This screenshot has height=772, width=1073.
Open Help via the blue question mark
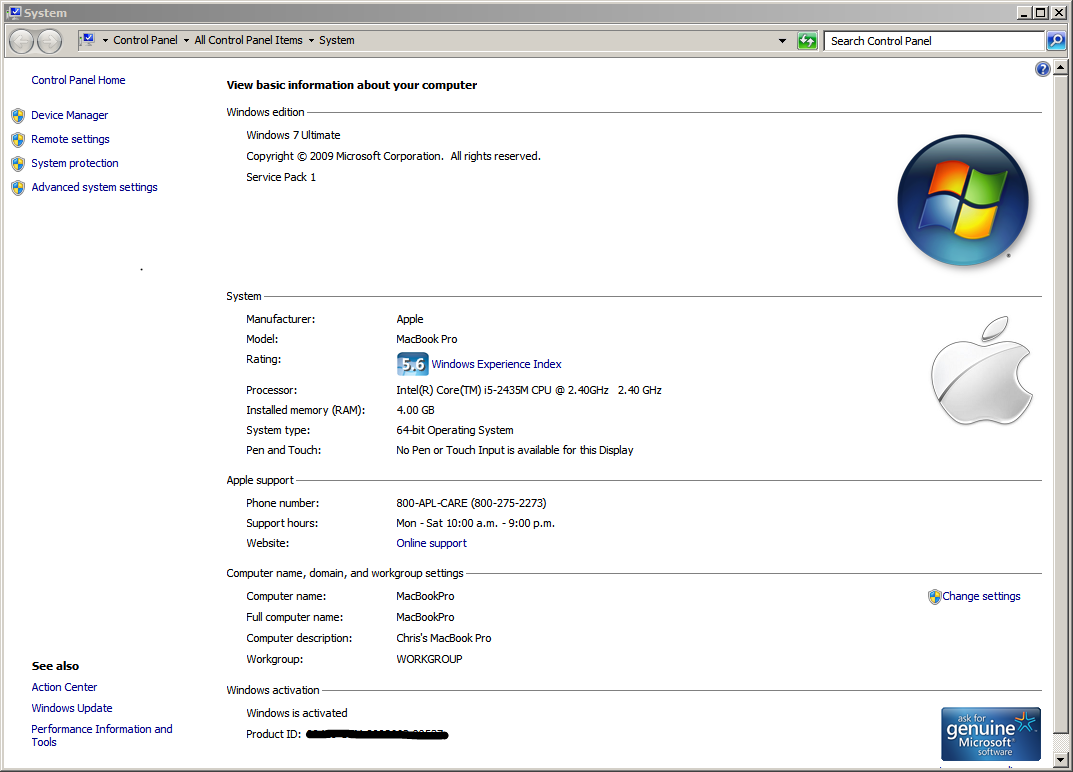pyautogui.click(x=1042, y=68)
